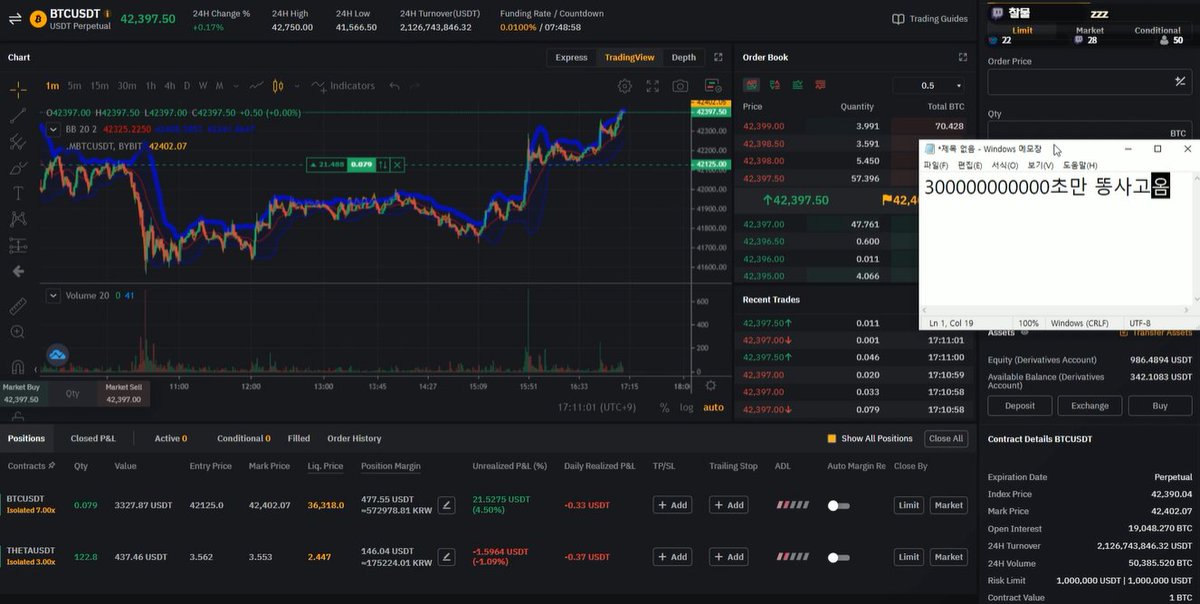Edit BTCUSDT position margin pencil icon
The image size is (1200, 604).
pos(446,505)
